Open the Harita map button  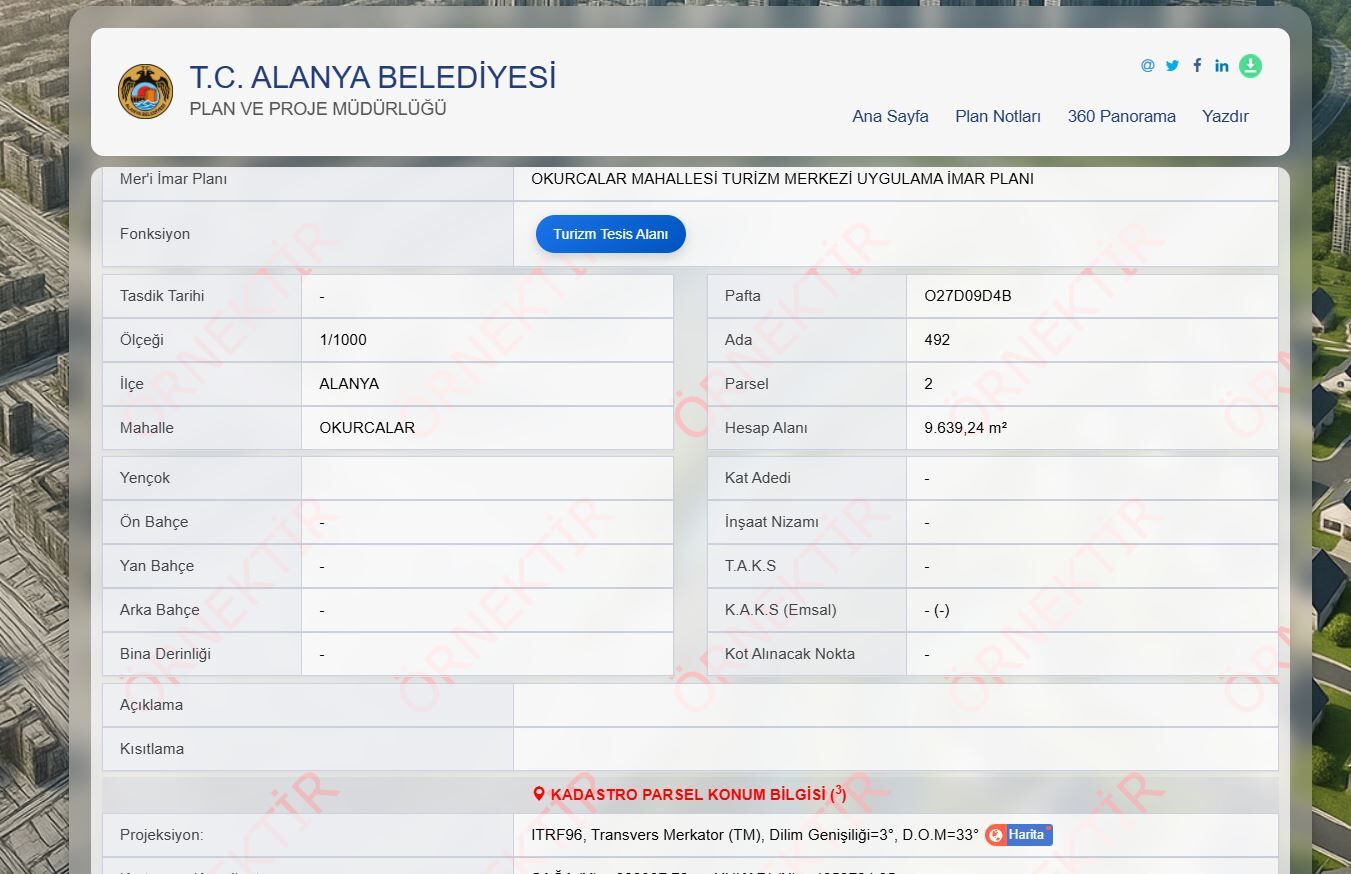(1019, 835)
